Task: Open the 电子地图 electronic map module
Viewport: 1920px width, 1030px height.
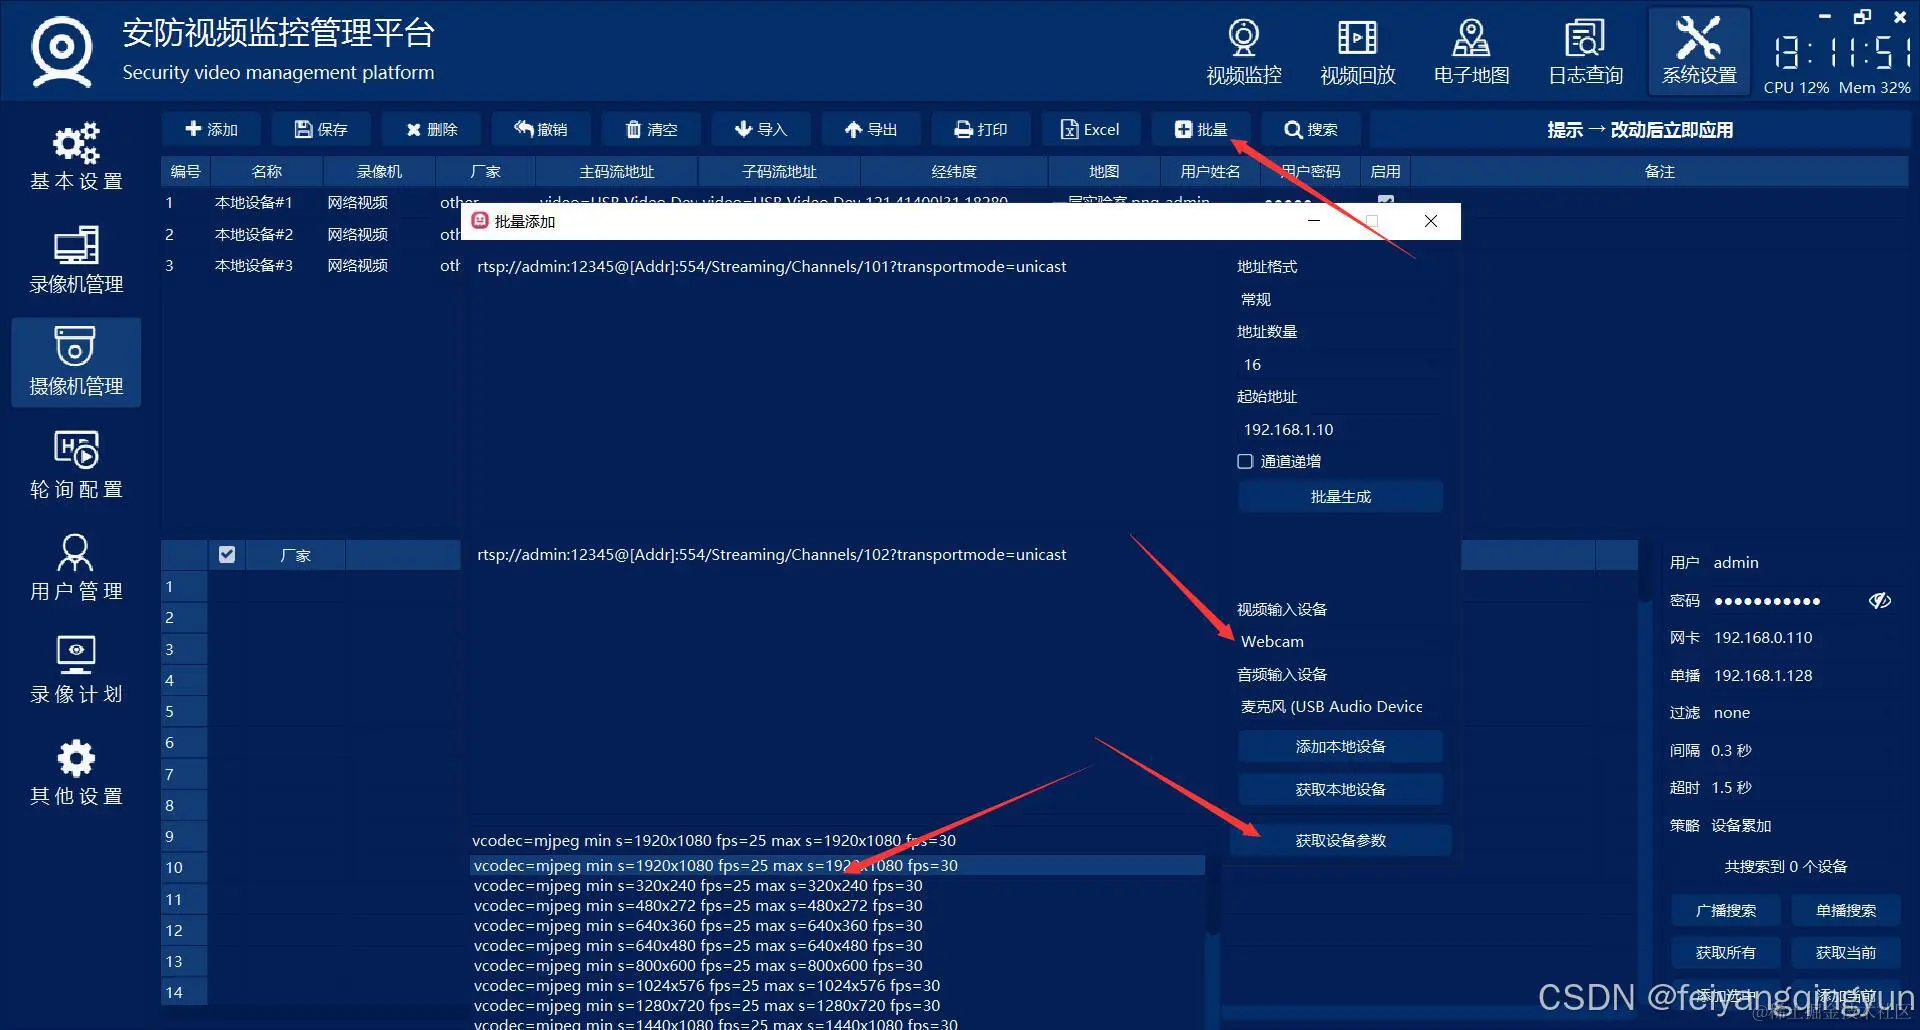Action: [x=1471, y=52]
